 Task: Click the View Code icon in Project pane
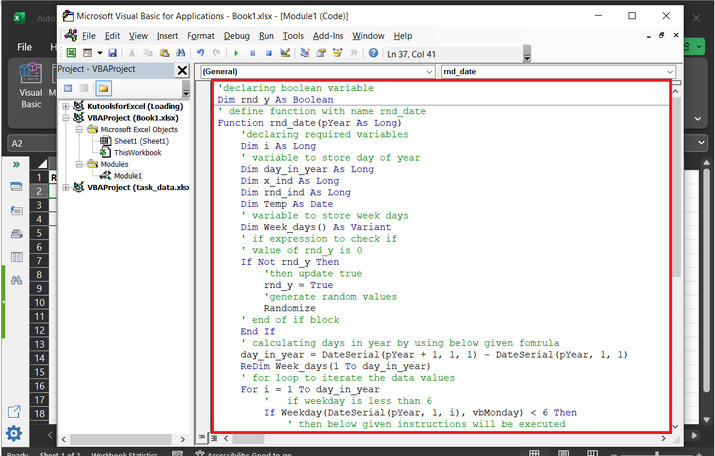(68, 88)
